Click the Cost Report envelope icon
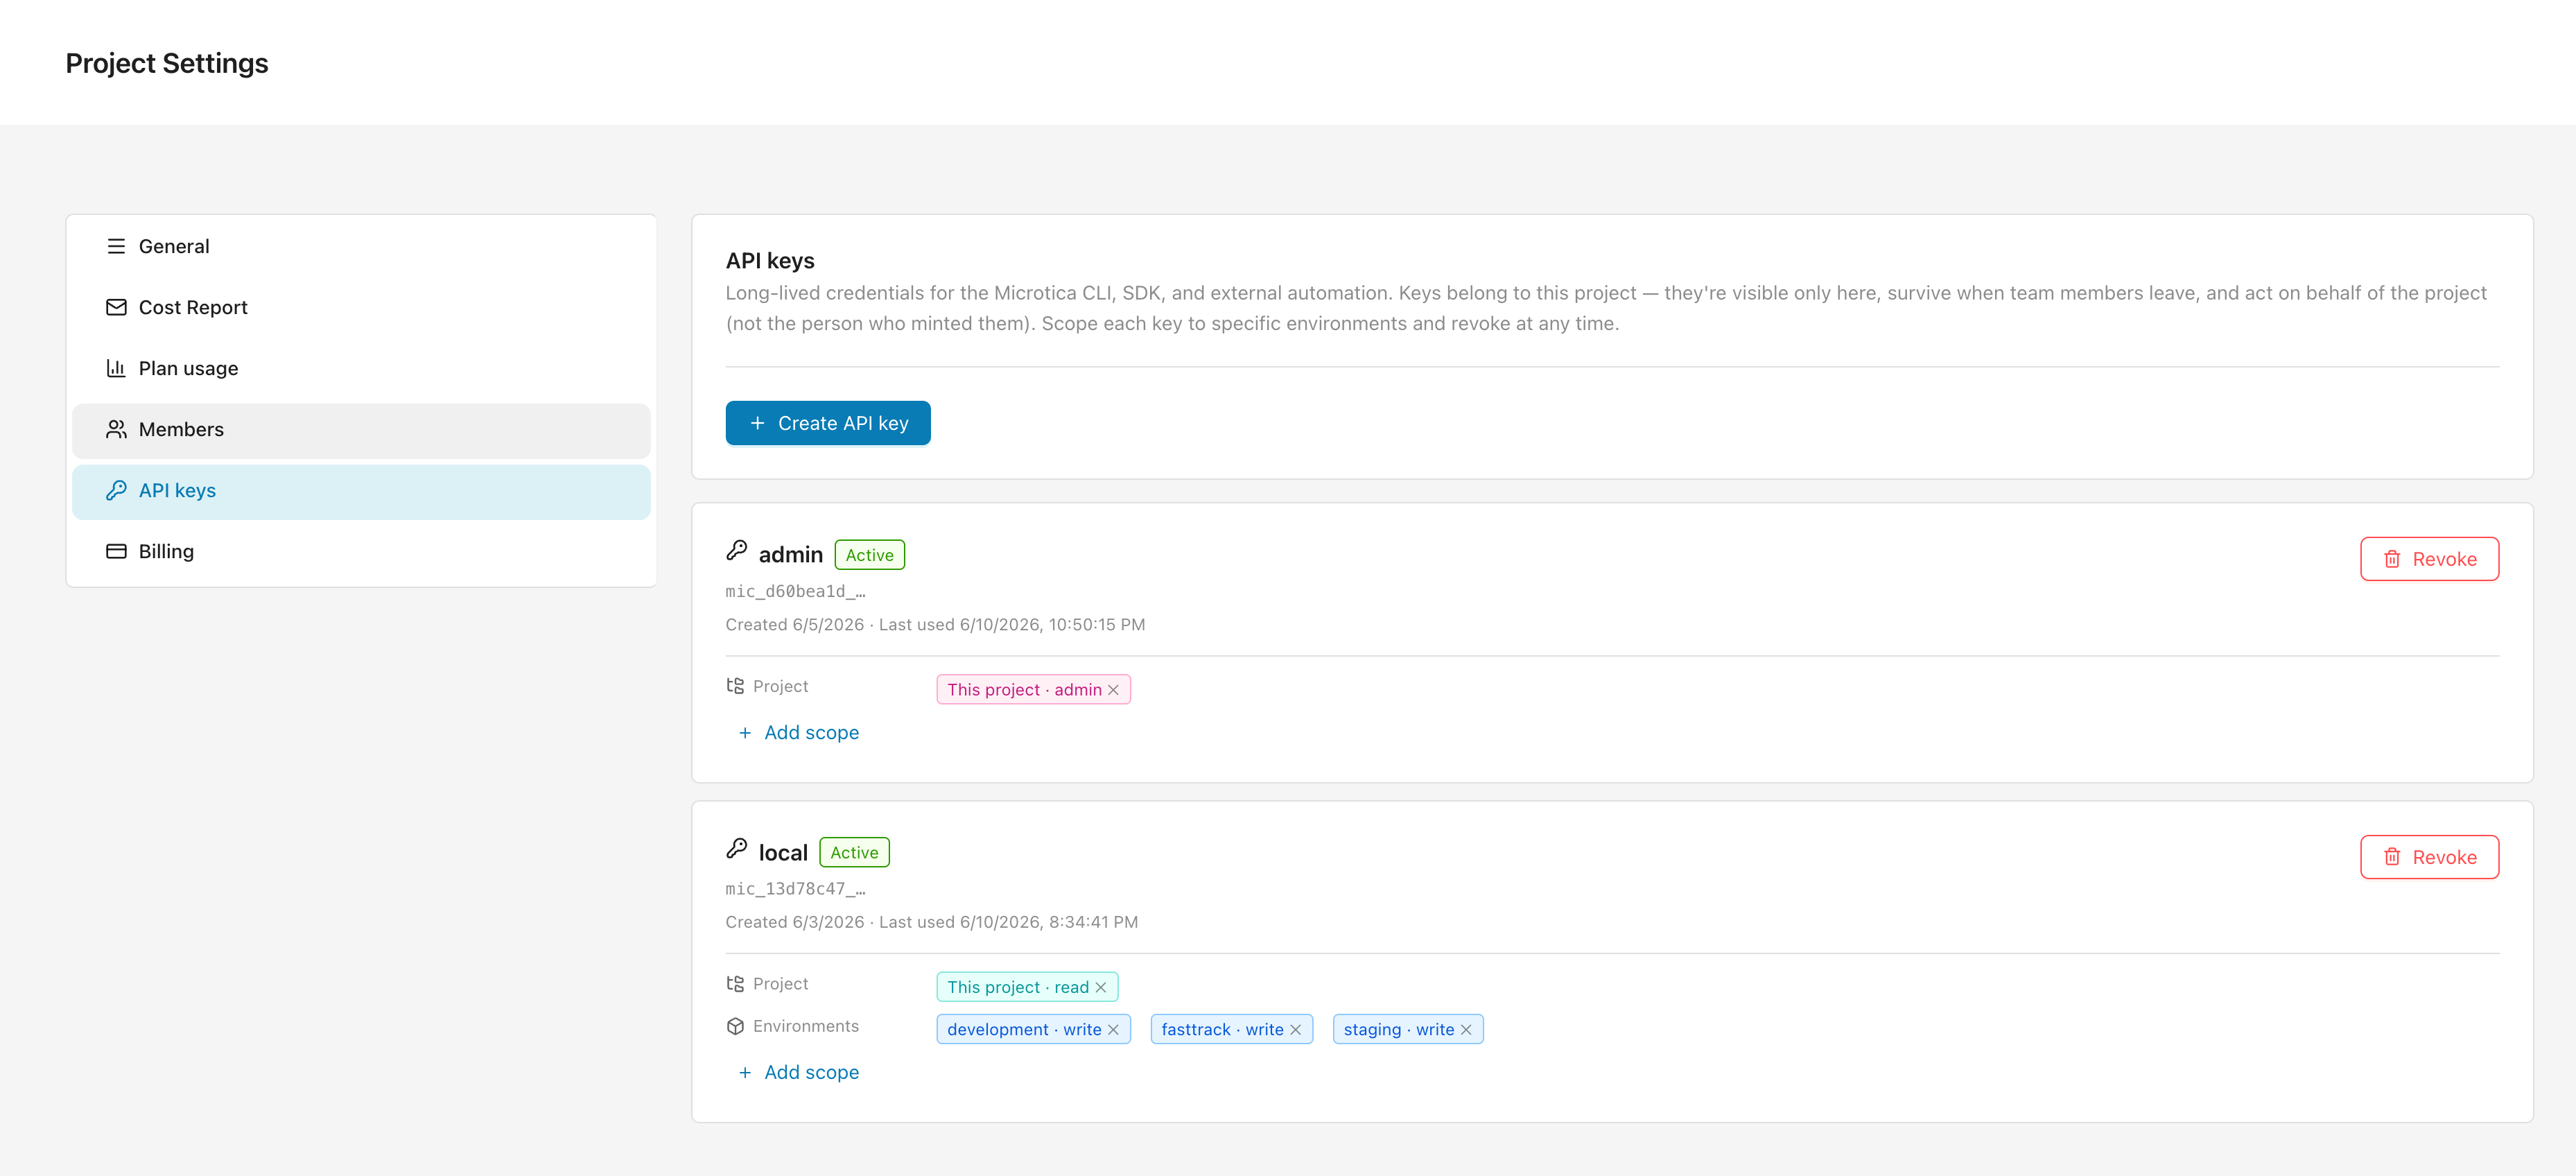This screenshot has width=2576, height=1176. click(x=116, y=307)
